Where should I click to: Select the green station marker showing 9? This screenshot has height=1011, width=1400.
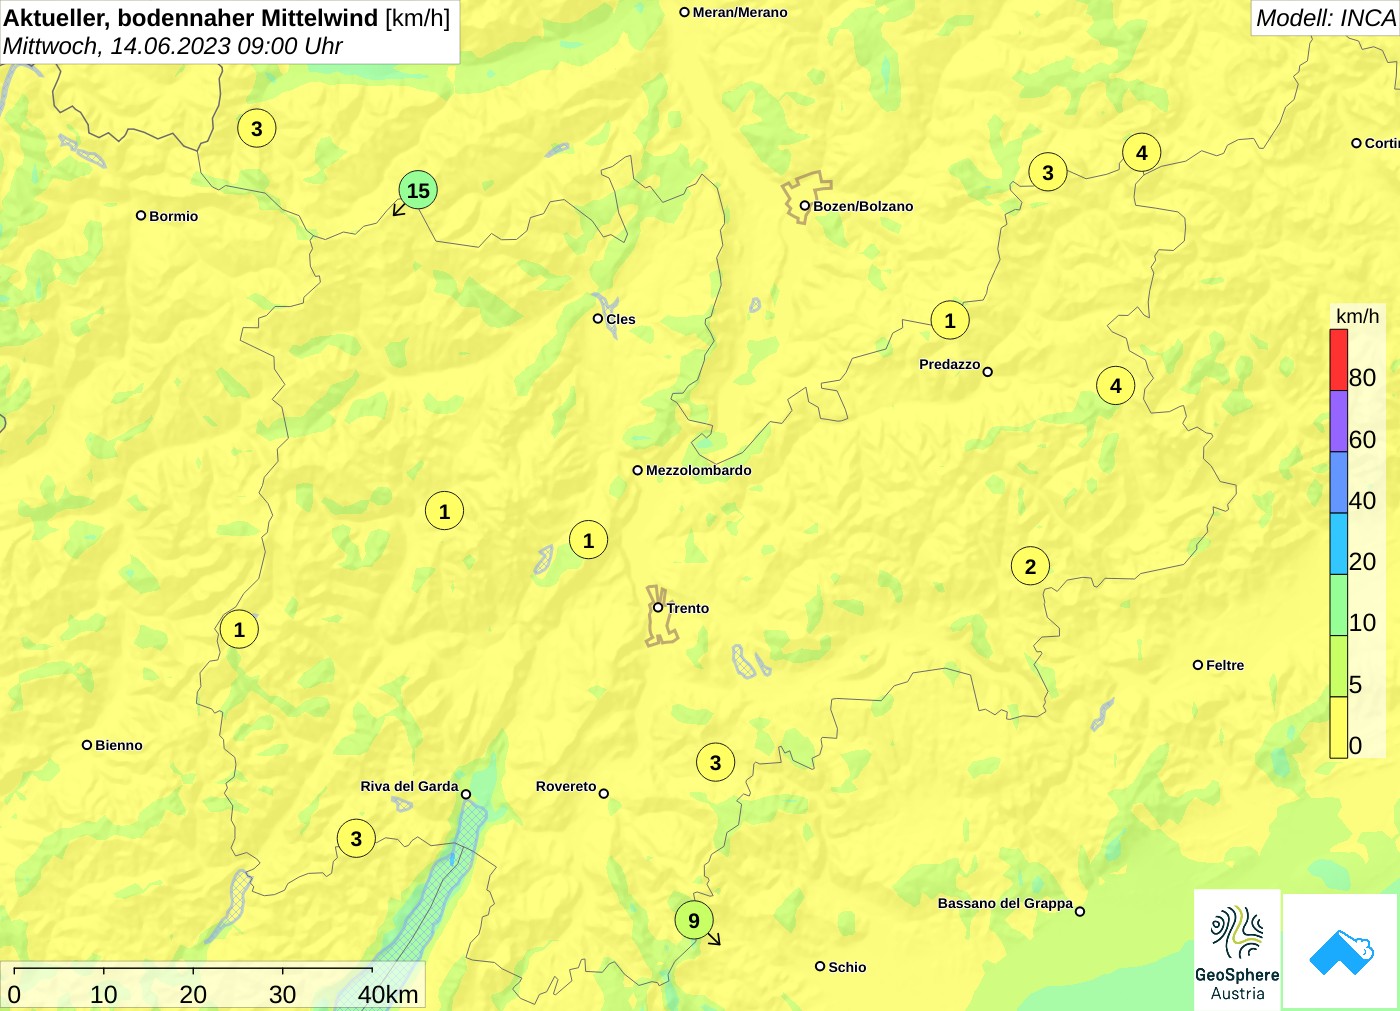point(694,920)
